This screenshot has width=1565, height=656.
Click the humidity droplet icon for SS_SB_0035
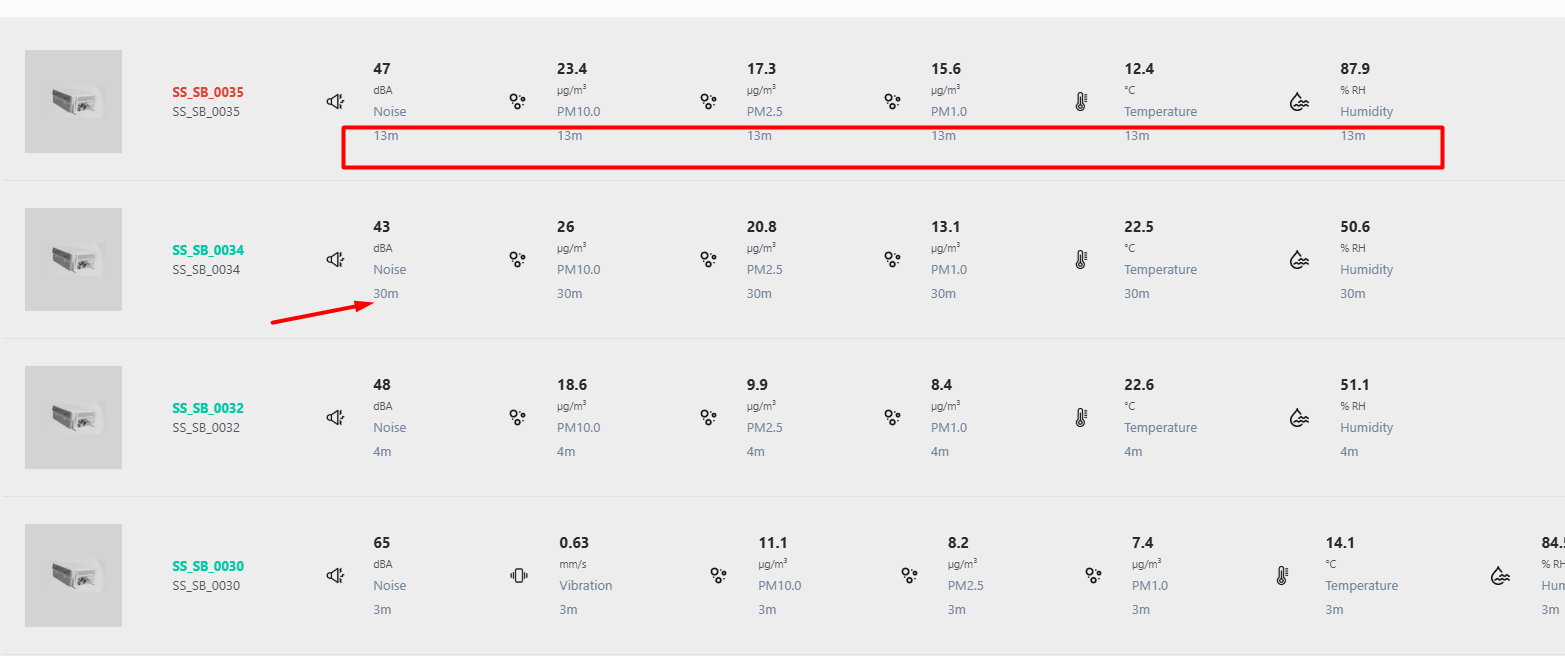(x=1298, y=101)
